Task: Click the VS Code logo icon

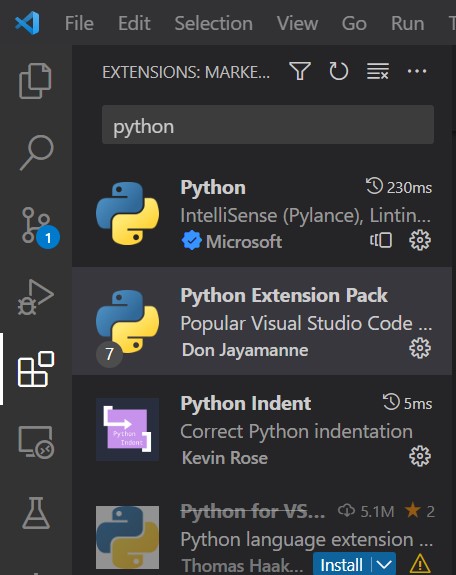Action: click(28, 23)
